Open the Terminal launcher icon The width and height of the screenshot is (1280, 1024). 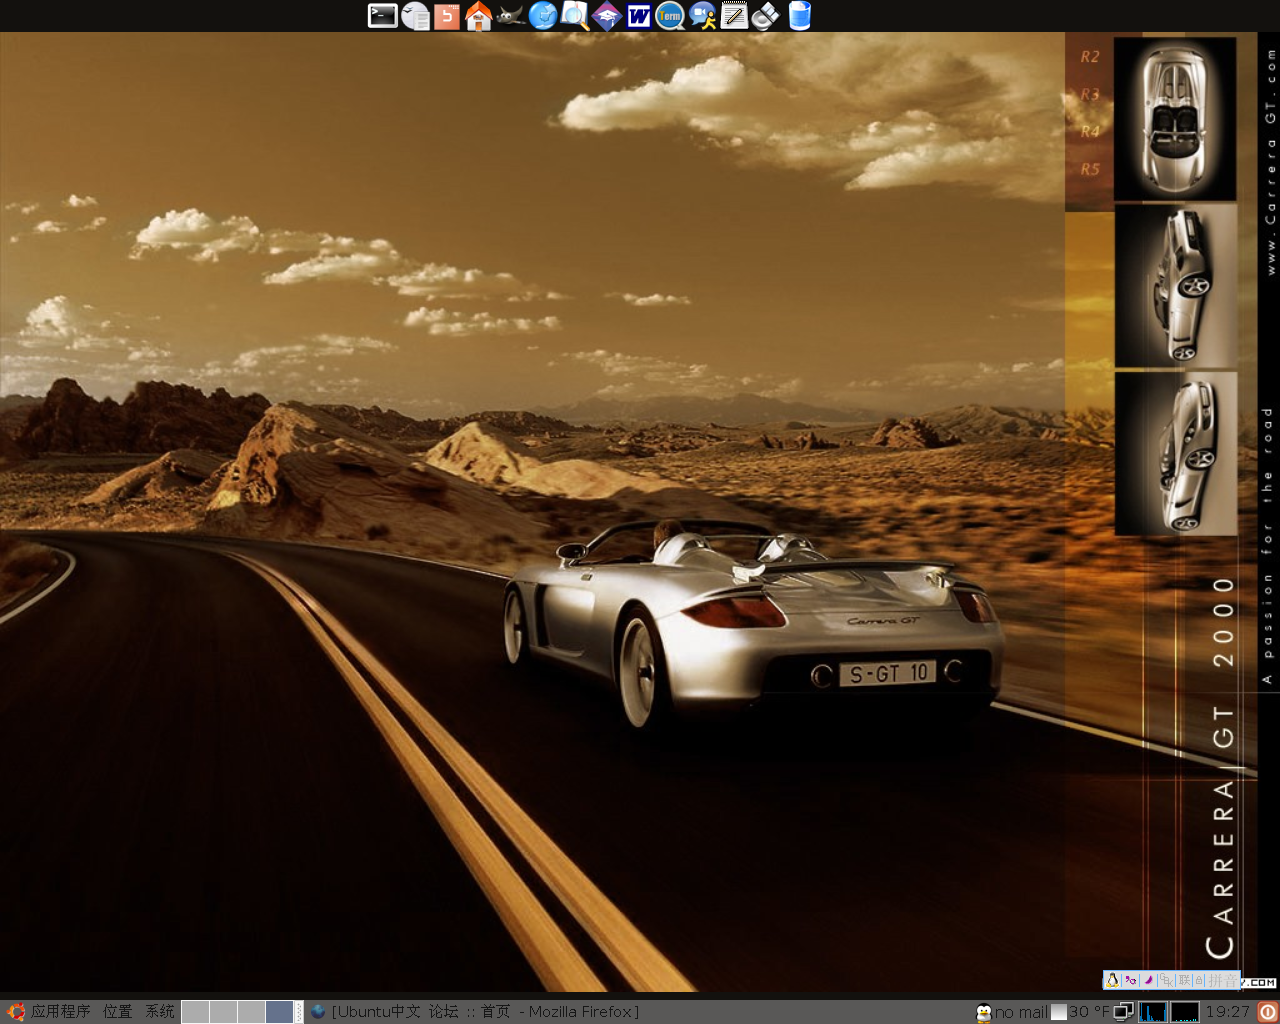tap(382, 15)
